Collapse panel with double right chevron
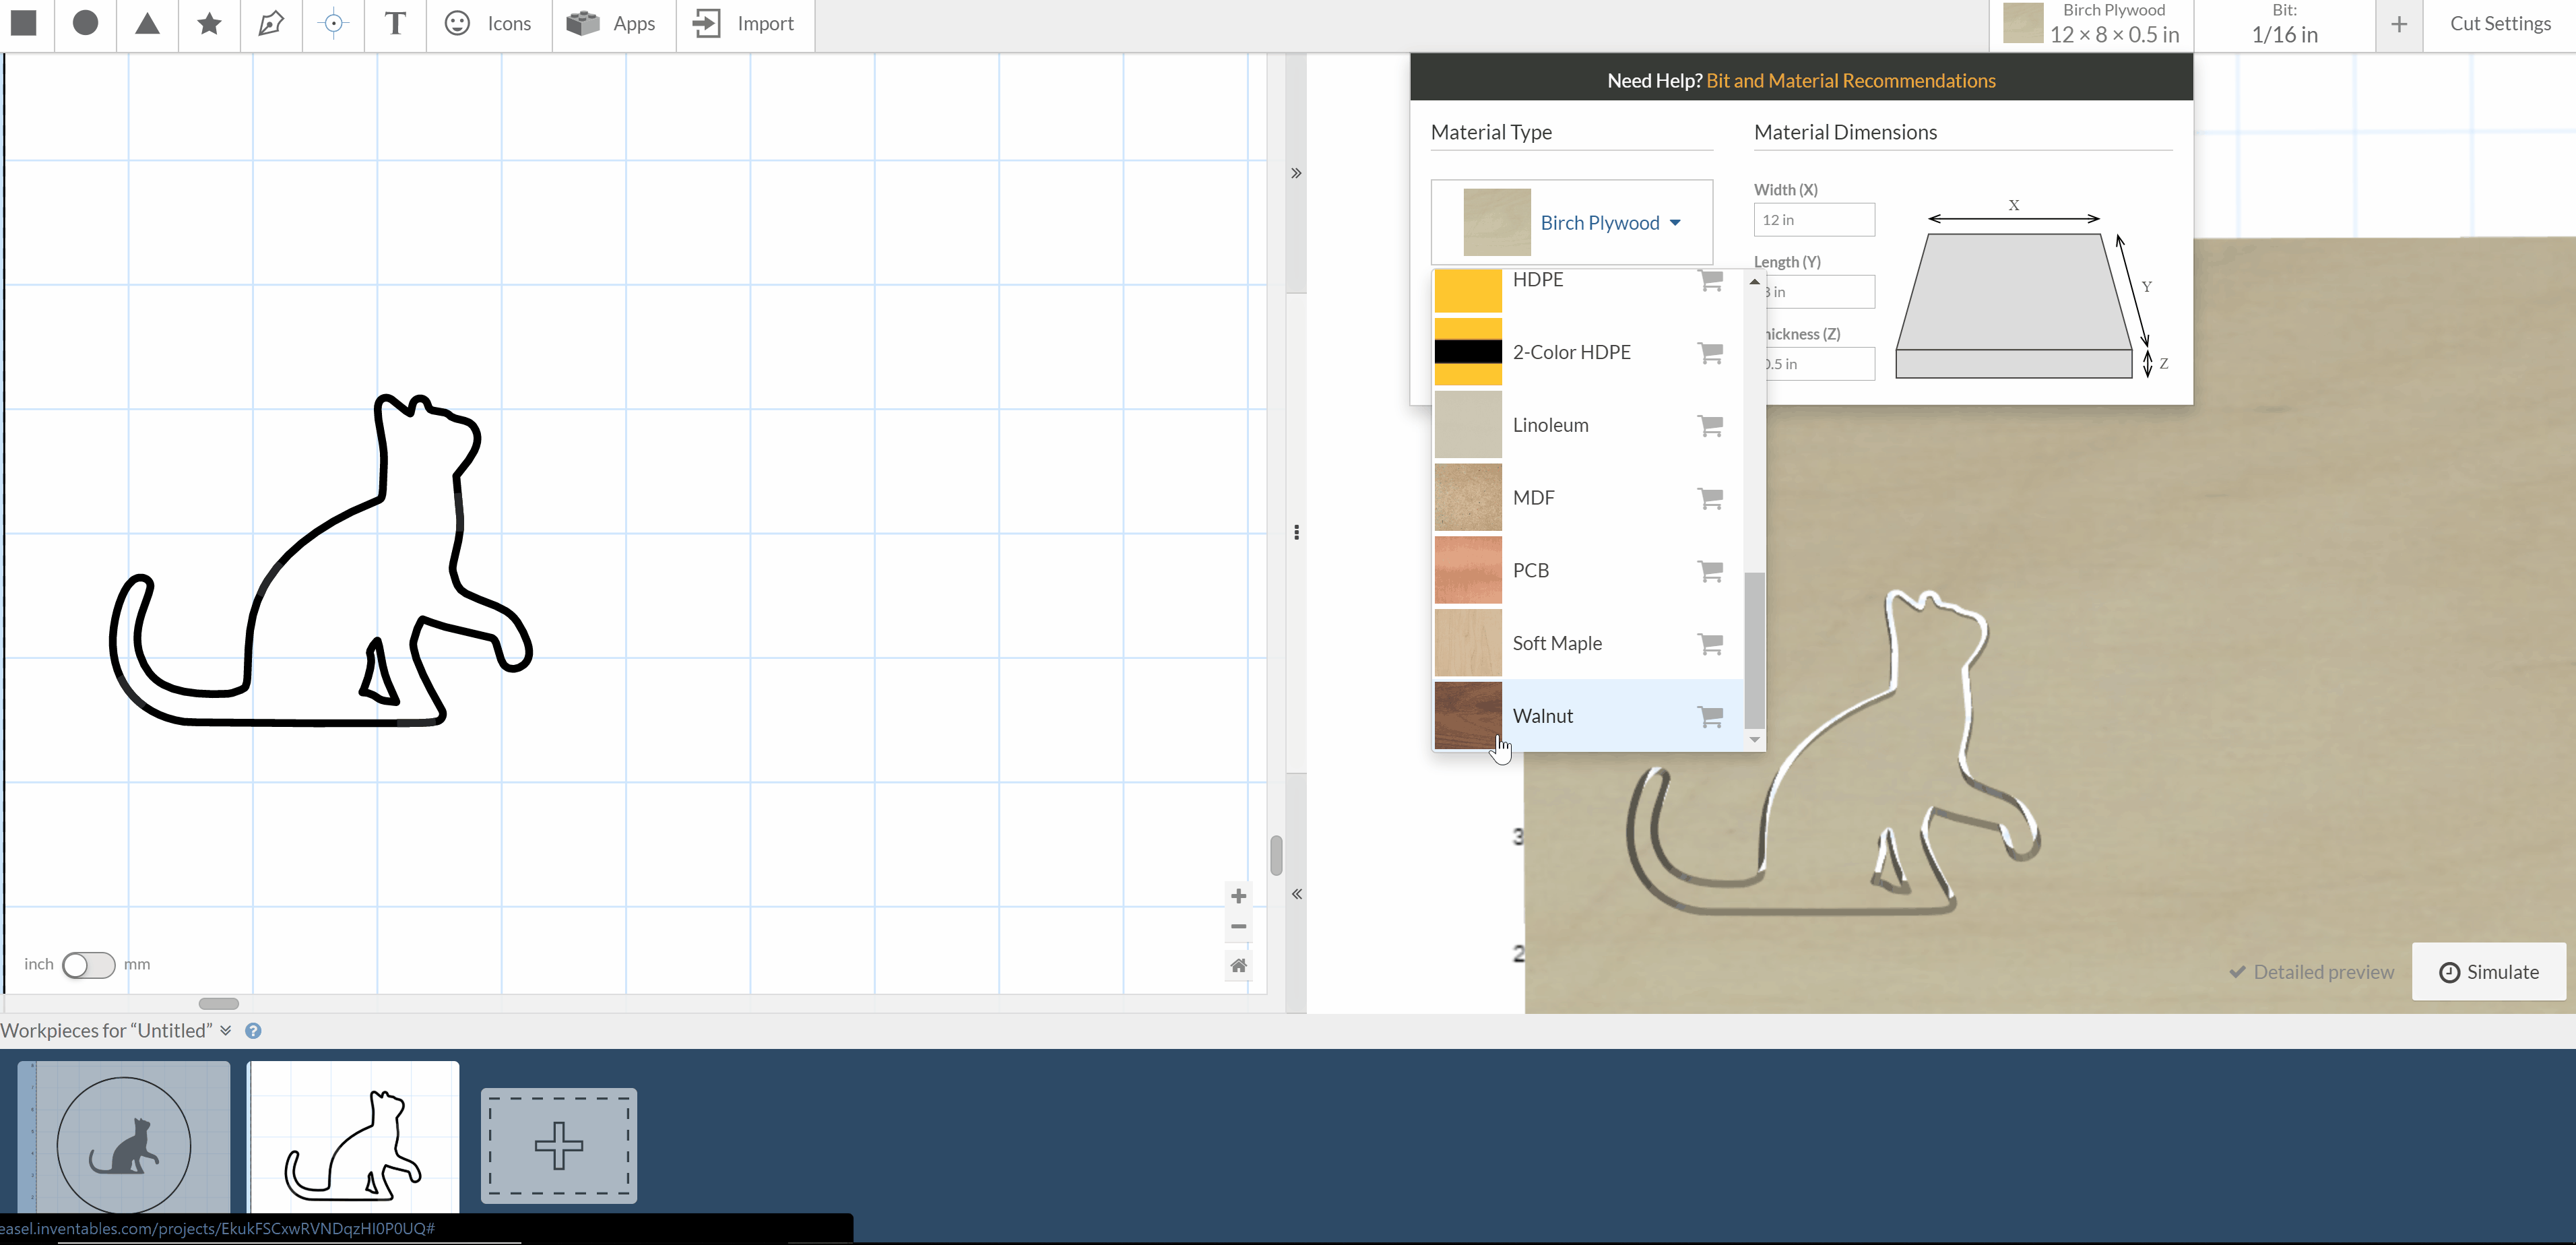Image resolution: width=2576 pixels, height=1245 pixels. 1296,173
